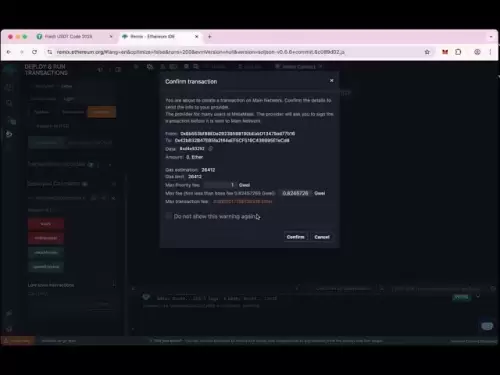Open the browser extensions puzzle icon
Image resolution: width=500 pixels, height=375 pixels.
click(x=458, y=52)
